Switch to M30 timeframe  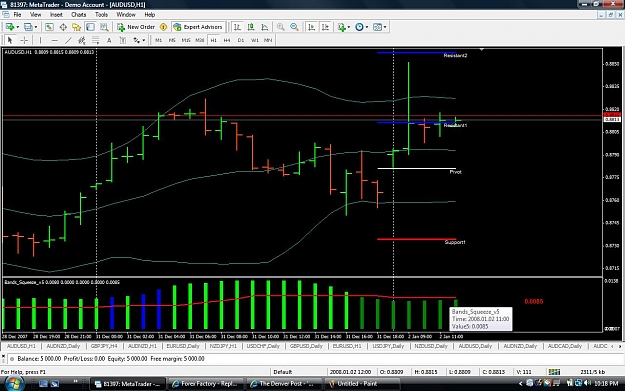200,40
